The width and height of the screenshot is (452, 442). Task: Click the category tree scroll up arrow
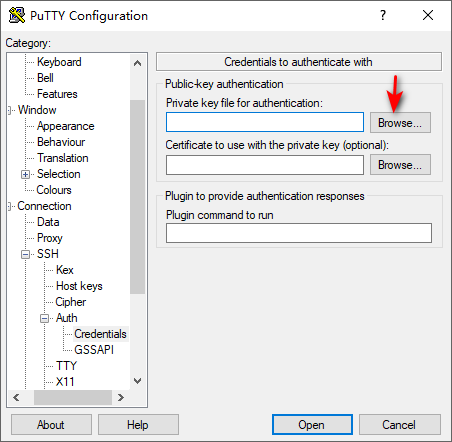point(137,63)
